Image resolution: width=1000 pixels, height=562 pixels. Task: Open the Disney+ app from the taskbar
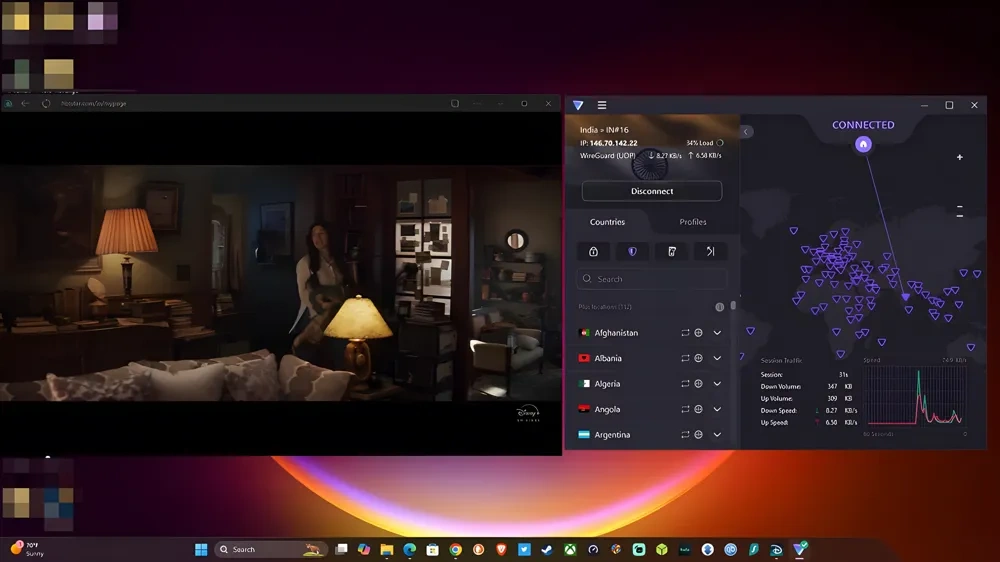776,549
